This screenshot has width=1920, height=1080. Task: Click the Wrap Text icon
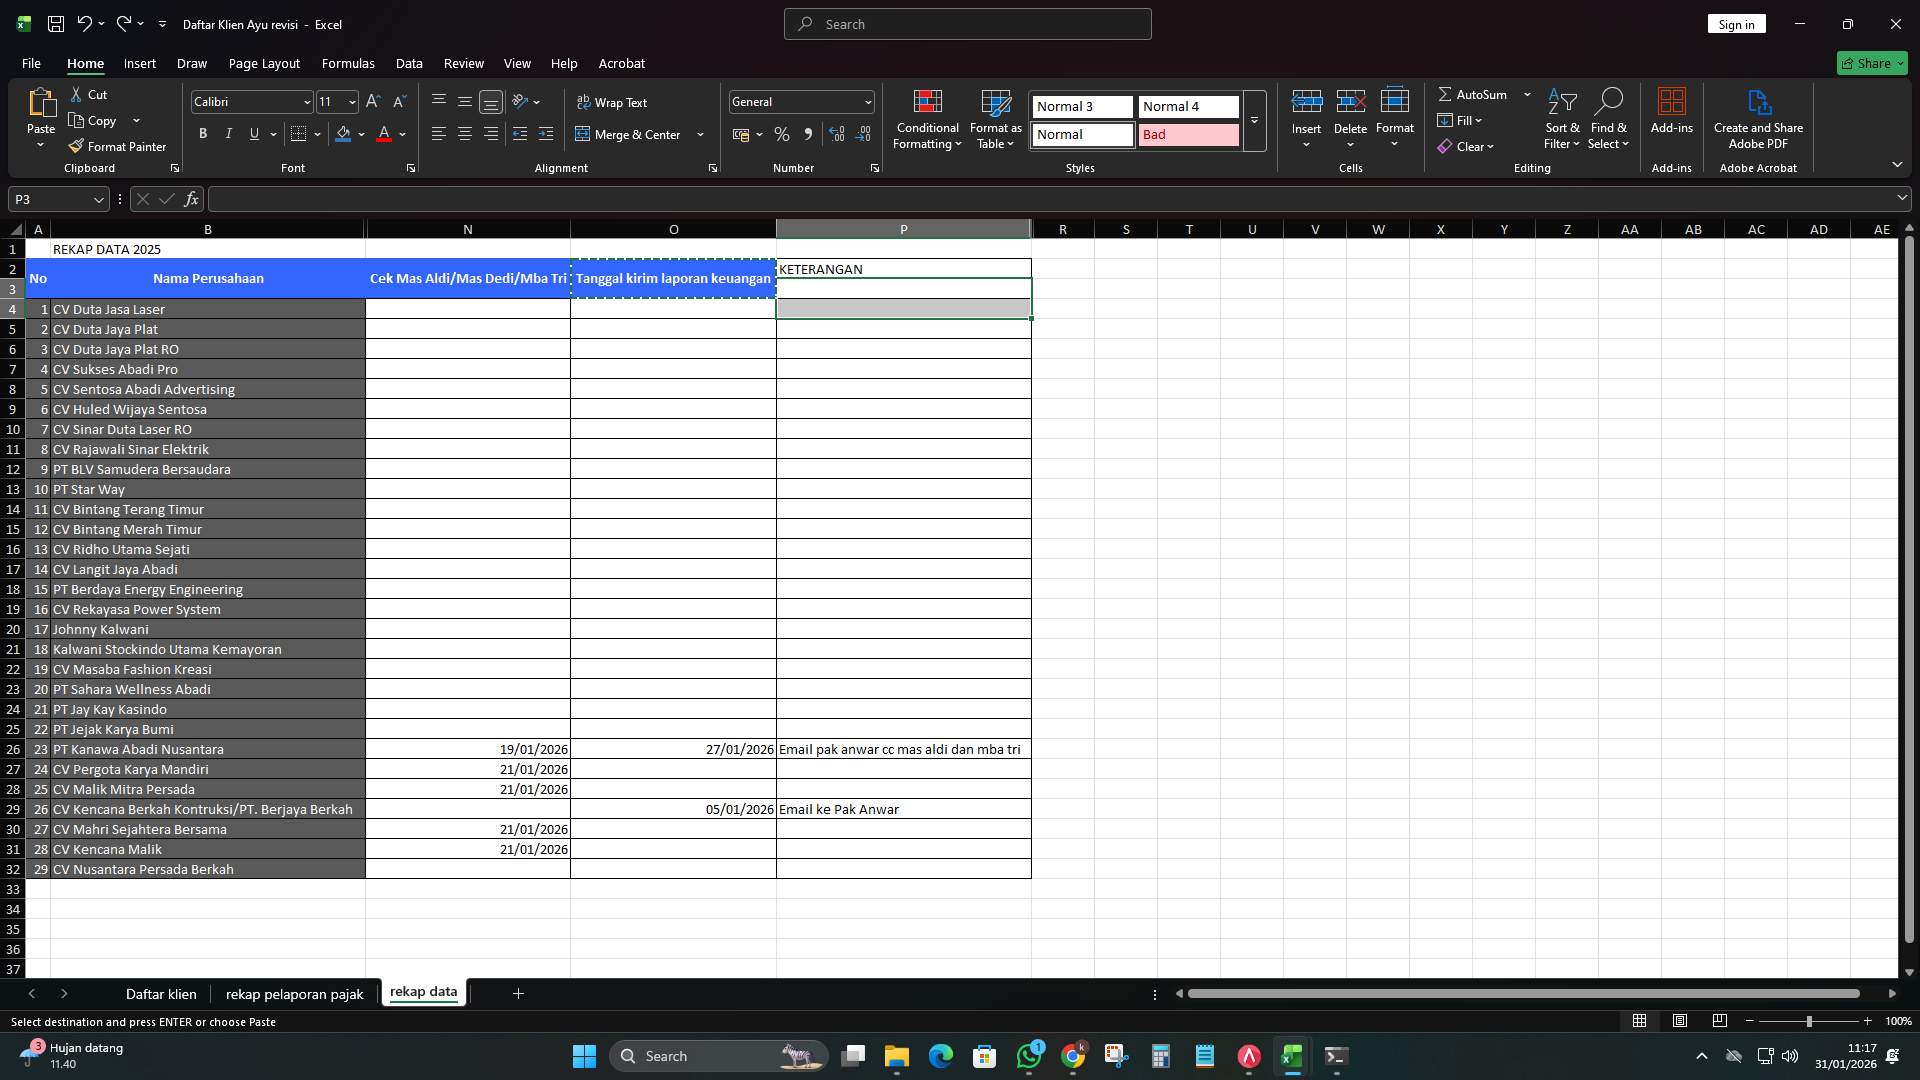[x=583, y=102]
